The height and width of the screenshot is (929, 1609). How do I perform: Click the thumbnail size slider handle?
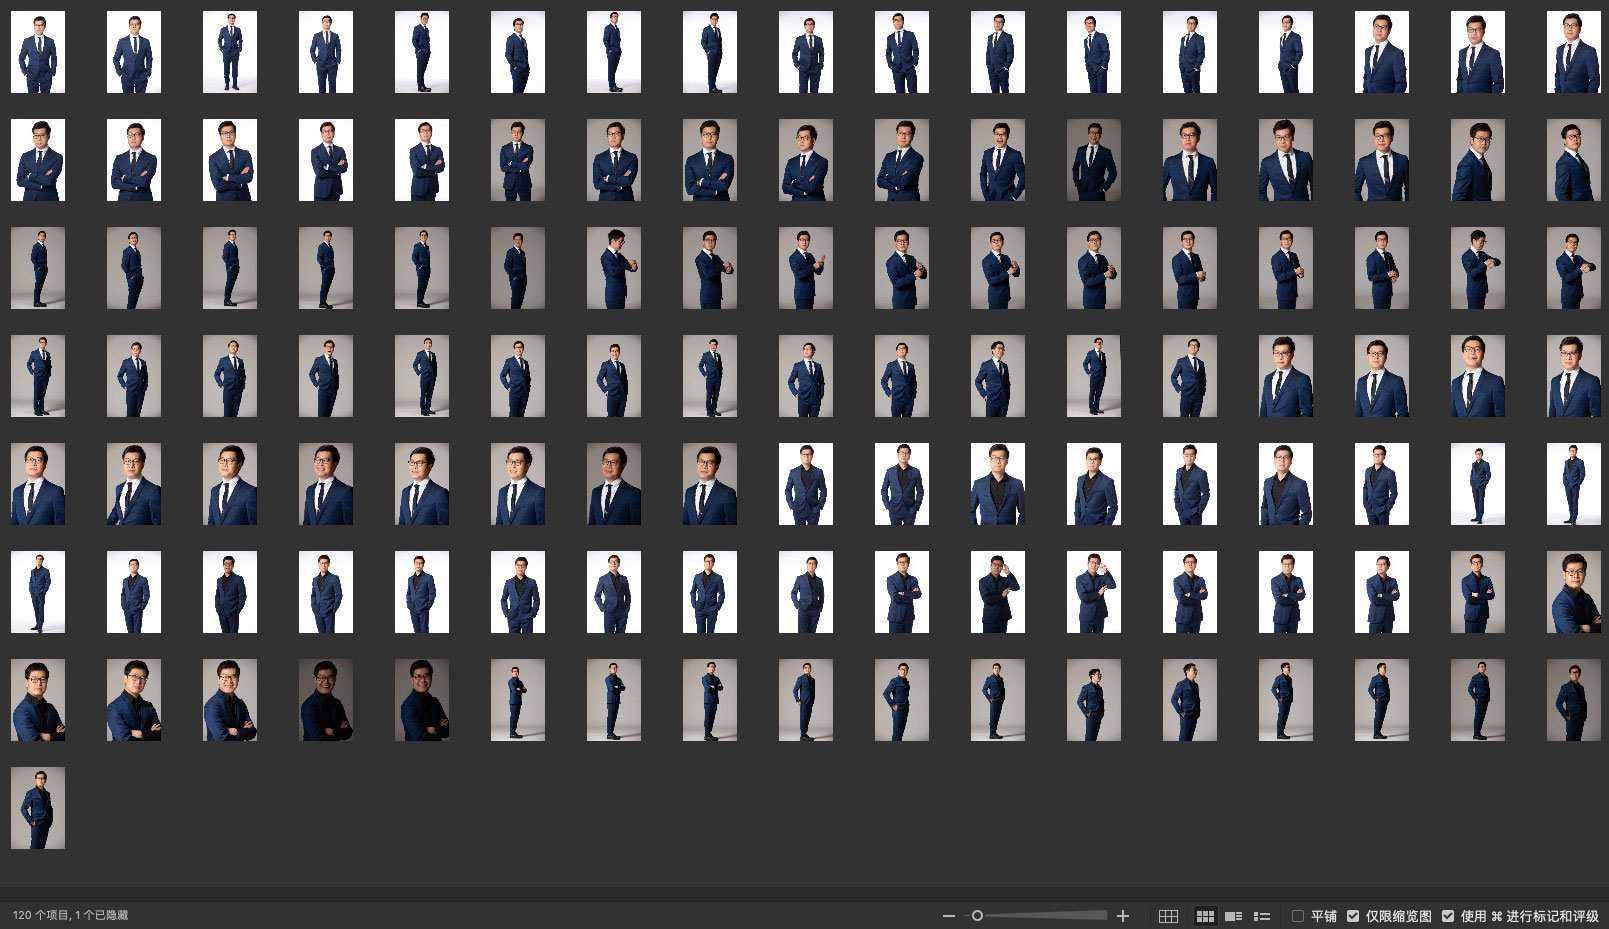pyautogui.click(x=977, y=916)
